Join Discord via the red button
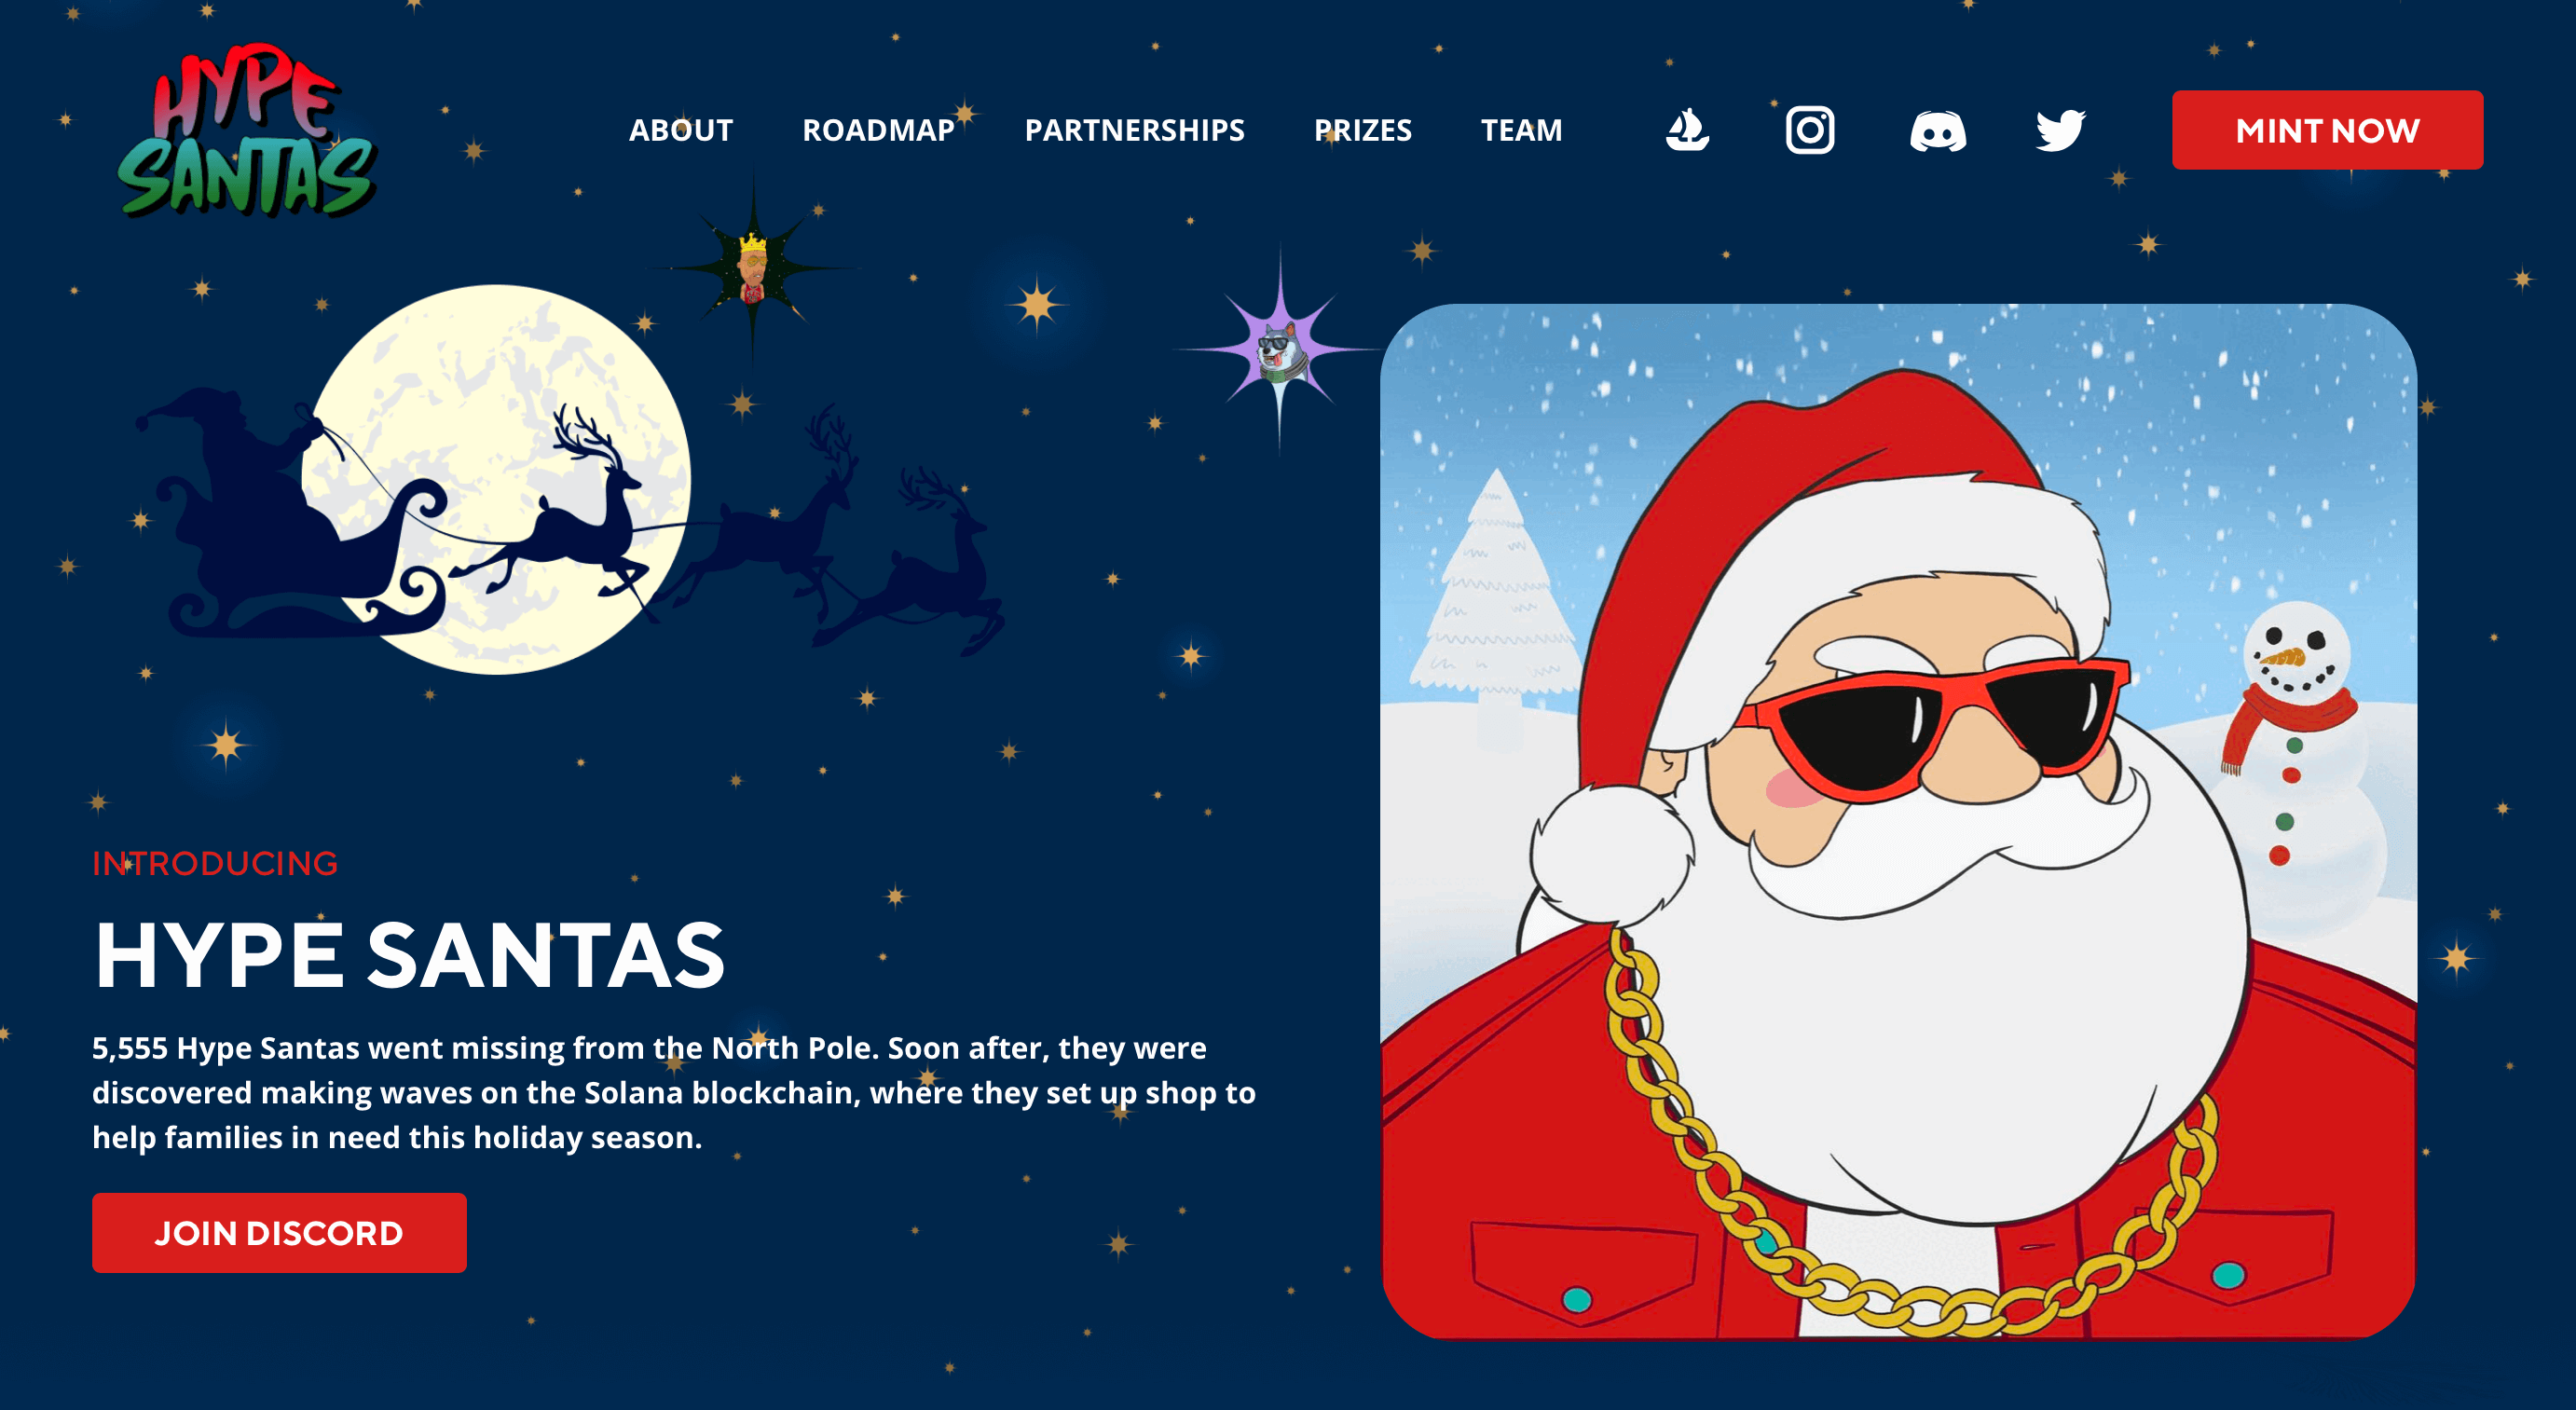Viewport: 2576px width, 1410px height. tap(279, 1232)
